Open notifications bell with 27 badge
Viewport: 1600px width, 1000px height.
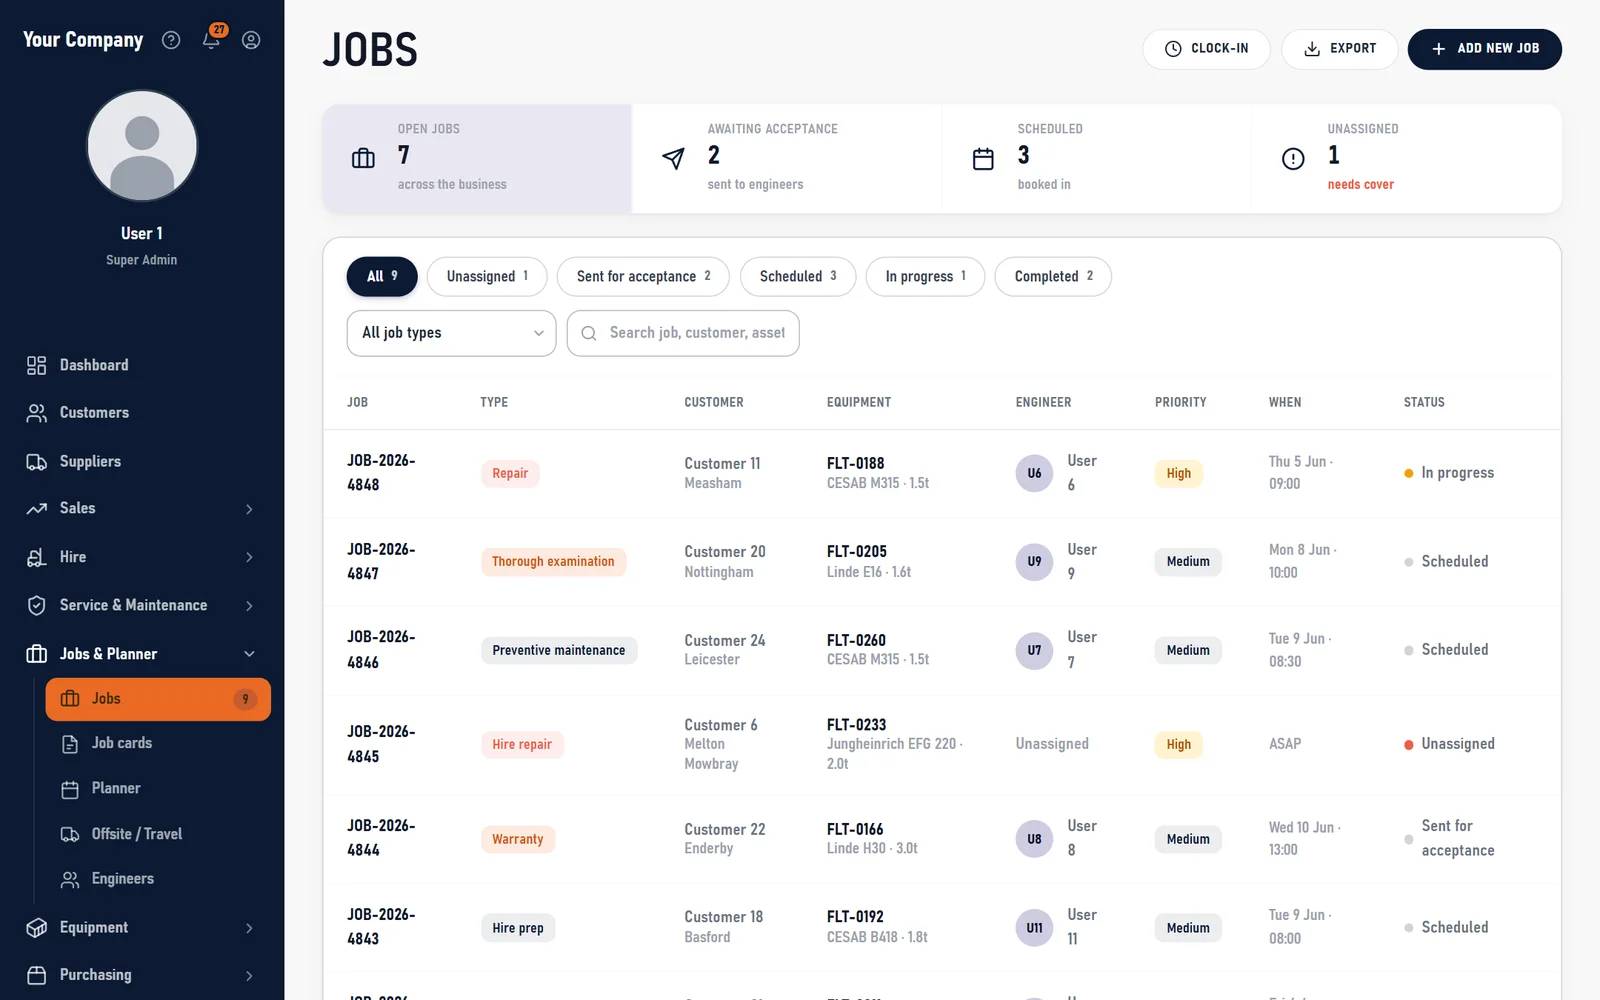click(212, 38)
